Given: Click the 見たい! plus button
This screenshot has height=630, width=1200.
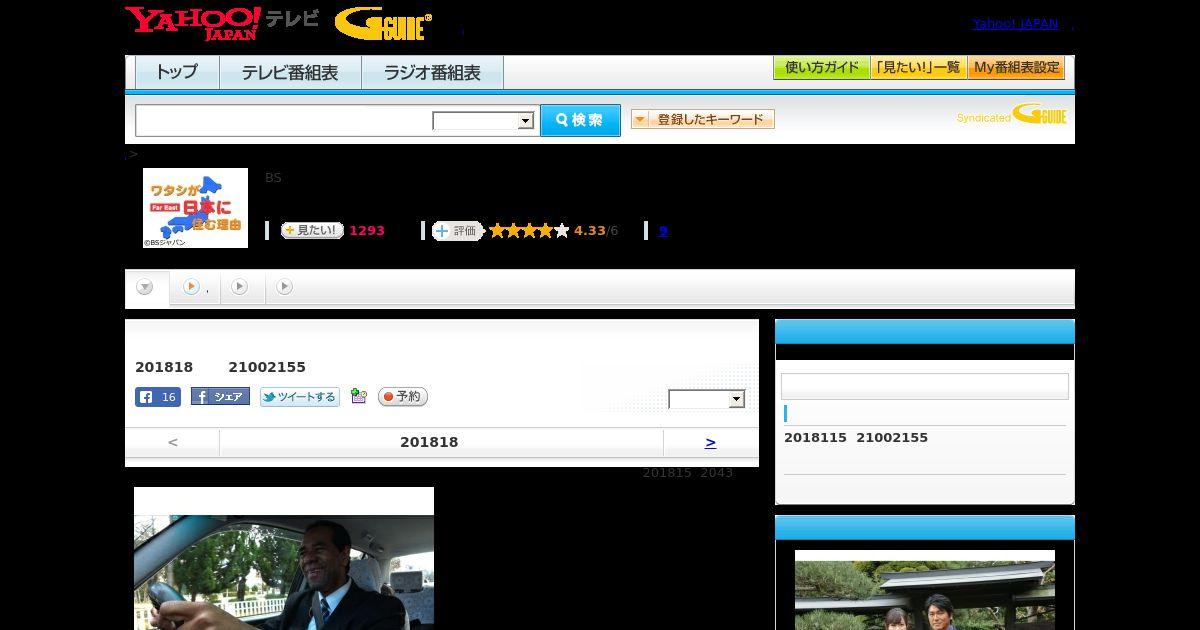Looking at the screenshot, I should click(312, 230).
